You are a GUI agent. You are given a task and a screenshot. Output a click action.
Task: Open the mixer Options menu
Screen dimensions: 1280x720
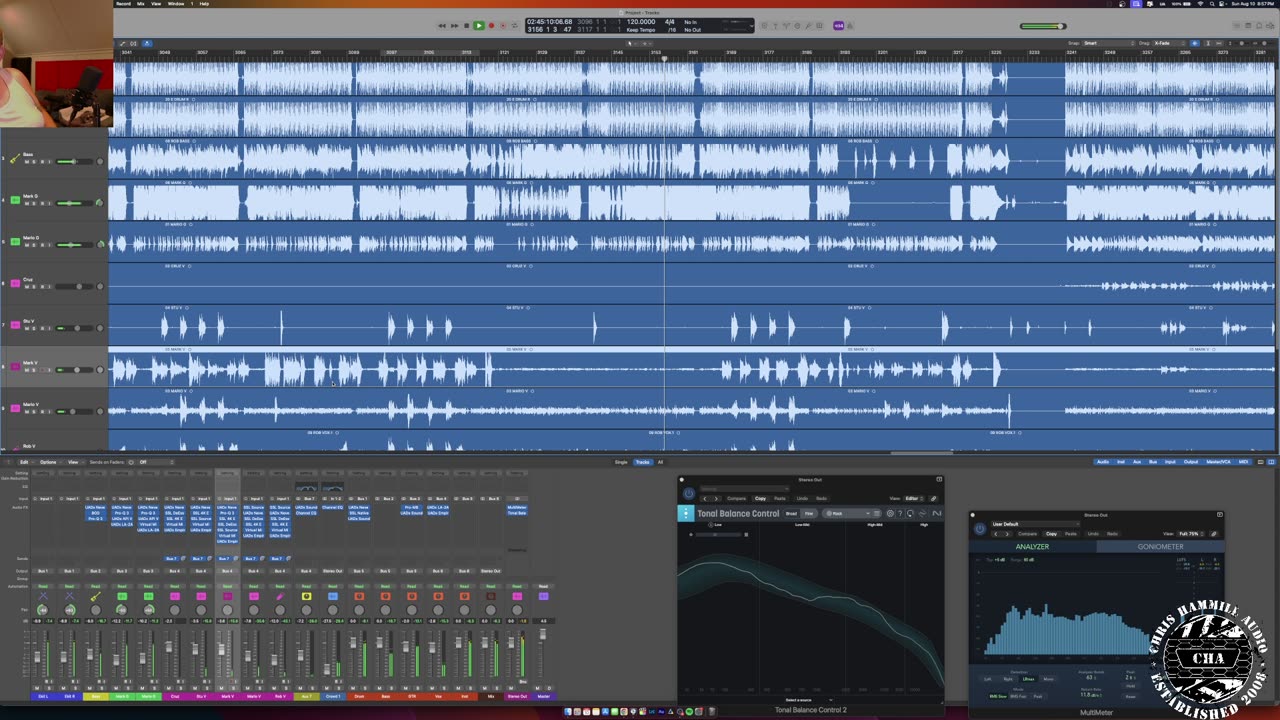click(48, 462)
